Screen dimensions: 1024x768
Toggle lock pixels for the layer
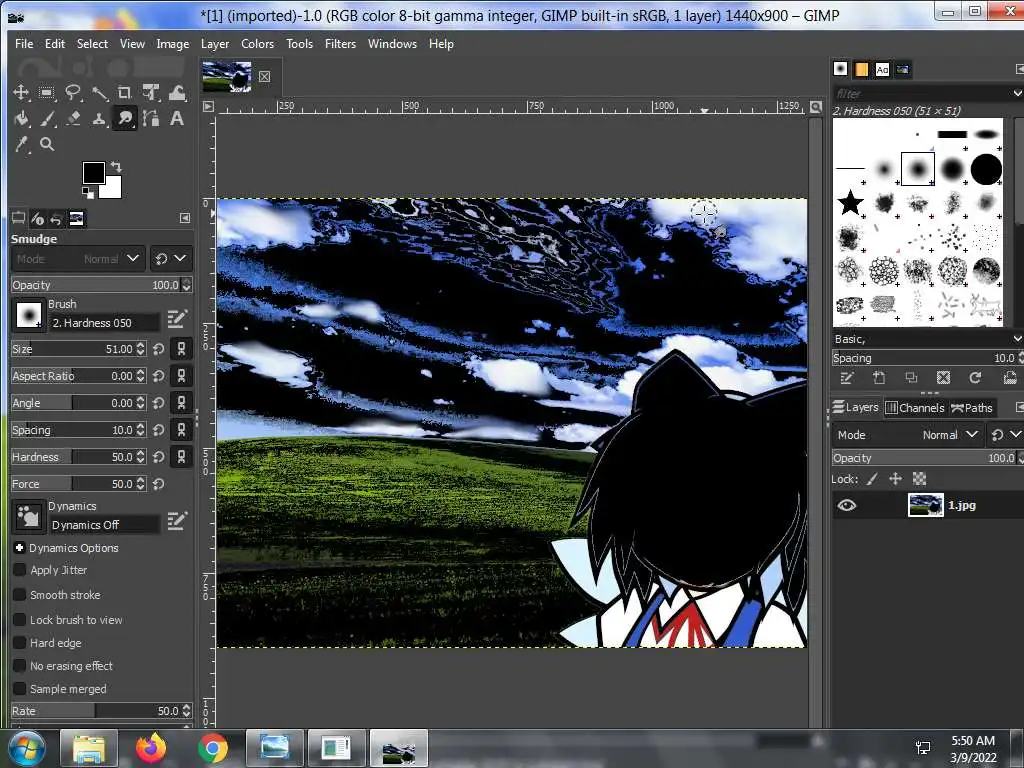point(872,479)
